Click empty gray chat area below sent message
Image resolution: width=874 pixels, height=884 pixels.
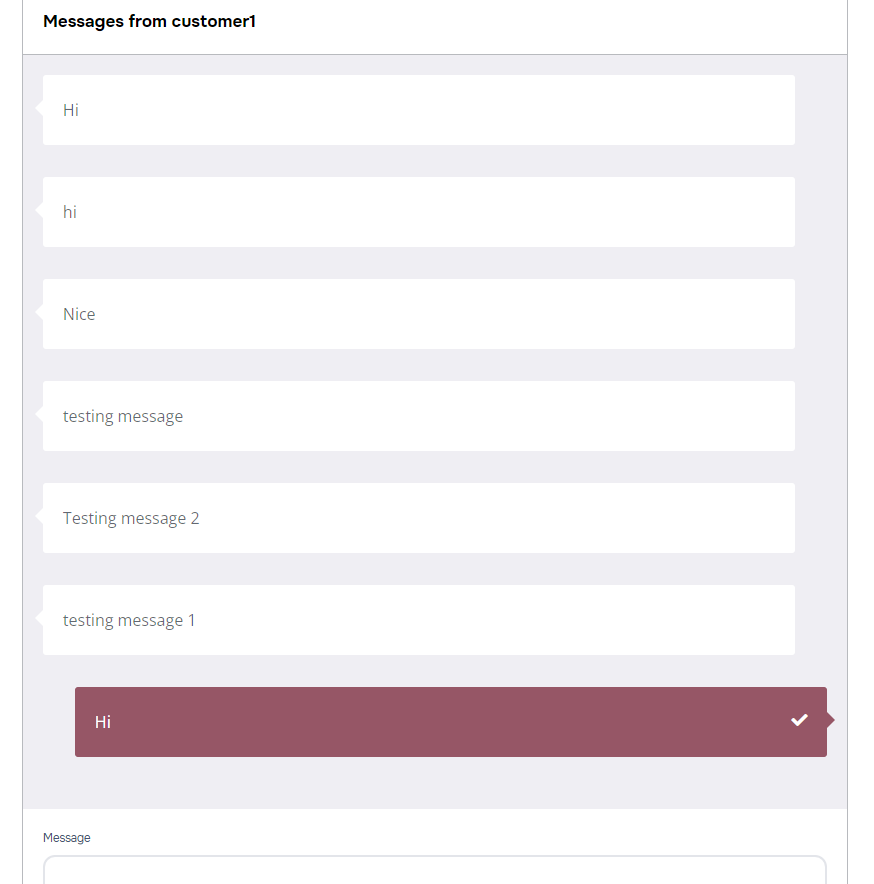[435, 783]
